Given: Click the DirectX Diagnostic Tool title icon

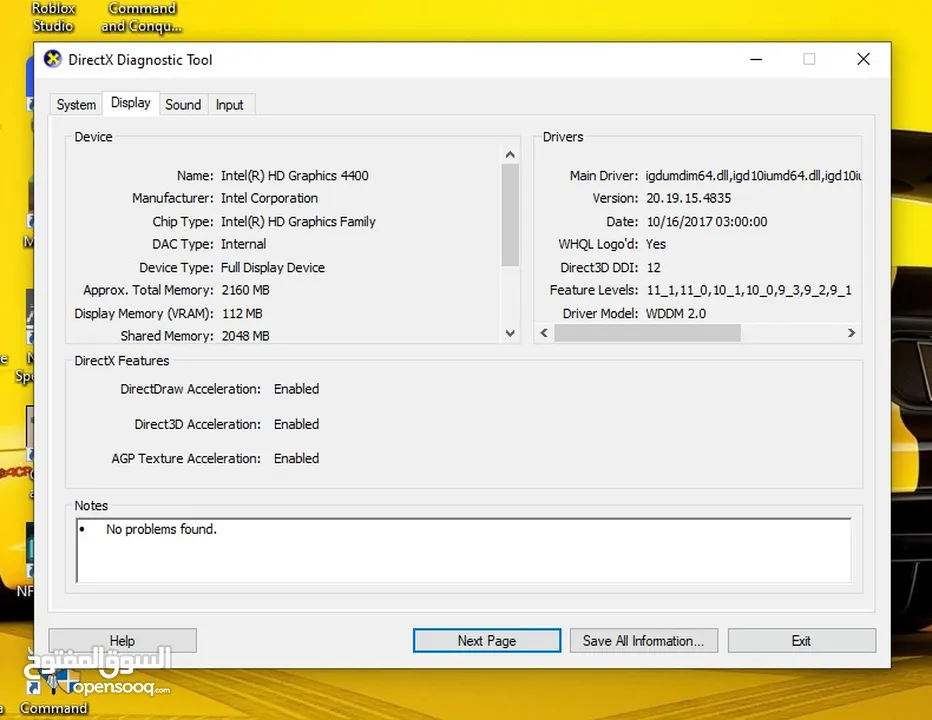Looking at the screenshot, I should tap(53, 59).
